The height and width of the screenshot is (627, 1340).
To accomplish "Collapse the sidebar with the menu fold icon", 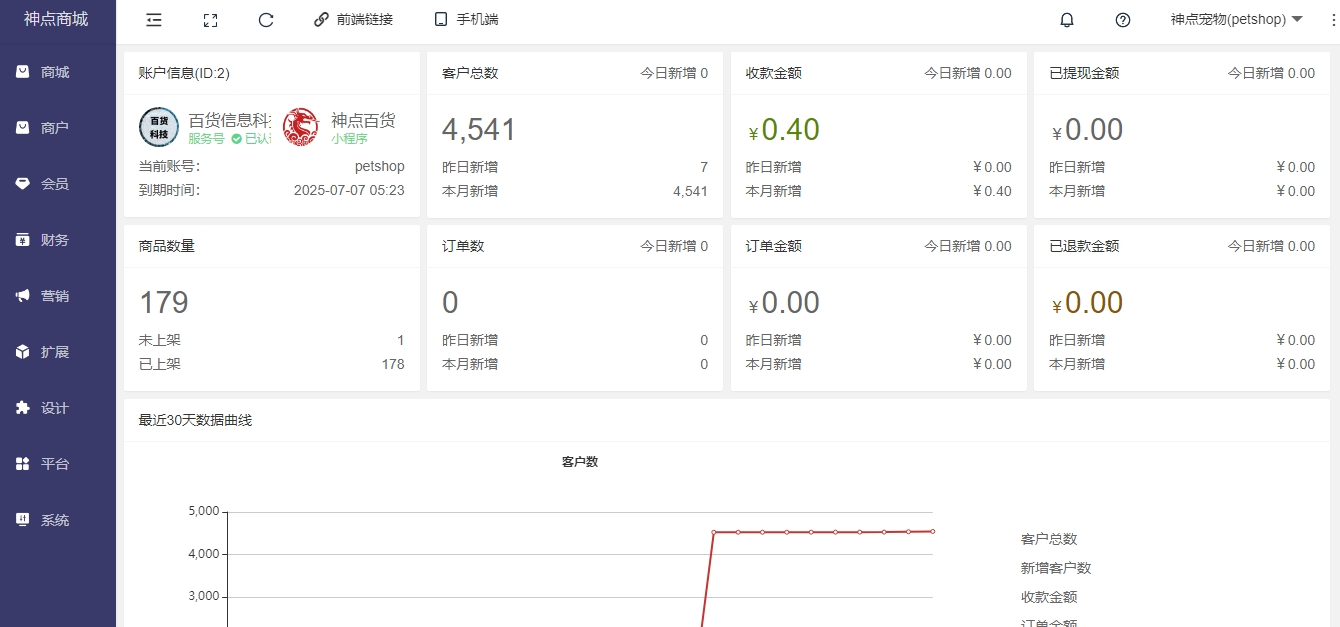I will point(154,20).
